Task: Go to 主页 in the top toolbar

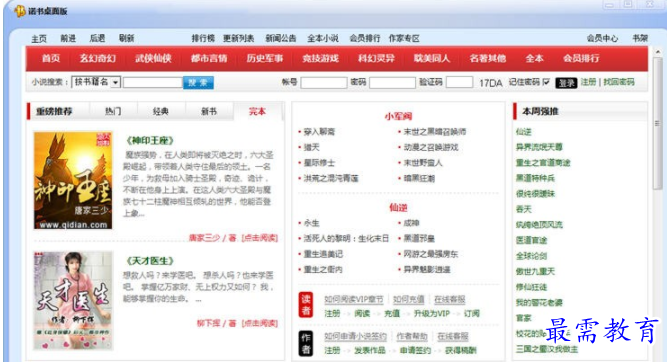Action: tap(39, 39)
